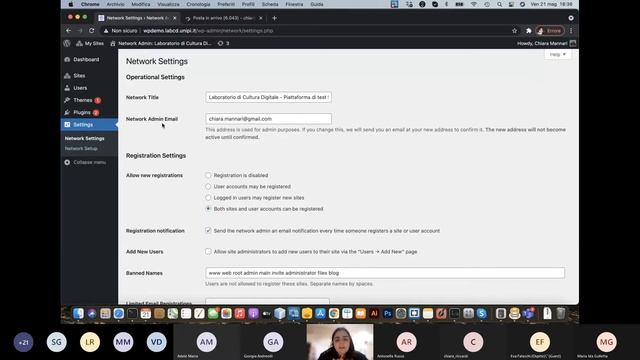
Task: Open the Users menu icon
Action: [x=67, y=88]
